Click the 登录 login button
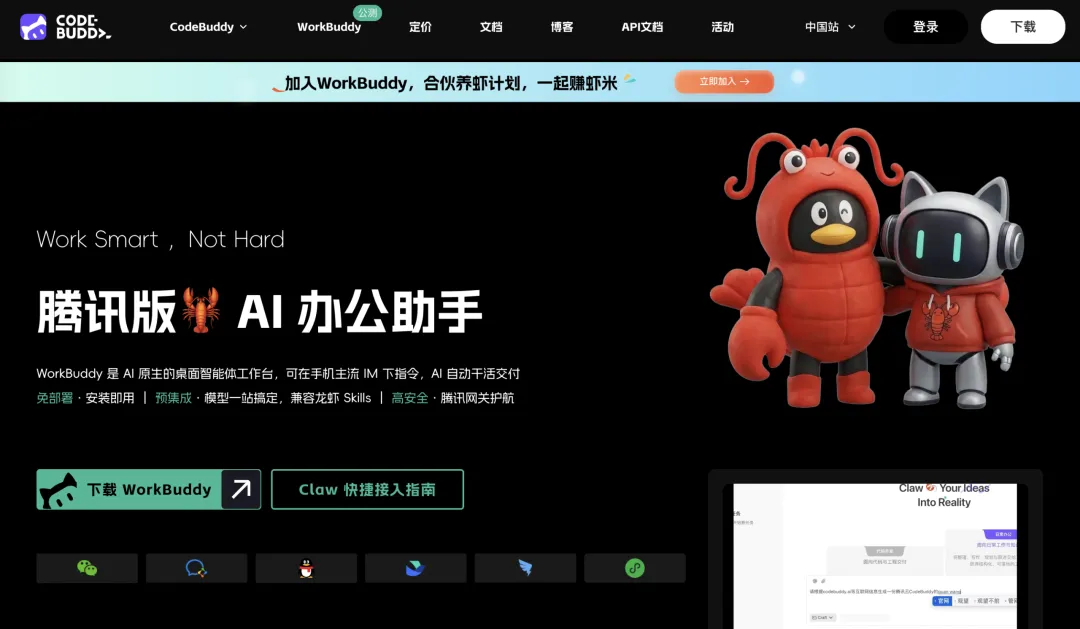 point(926,27)
